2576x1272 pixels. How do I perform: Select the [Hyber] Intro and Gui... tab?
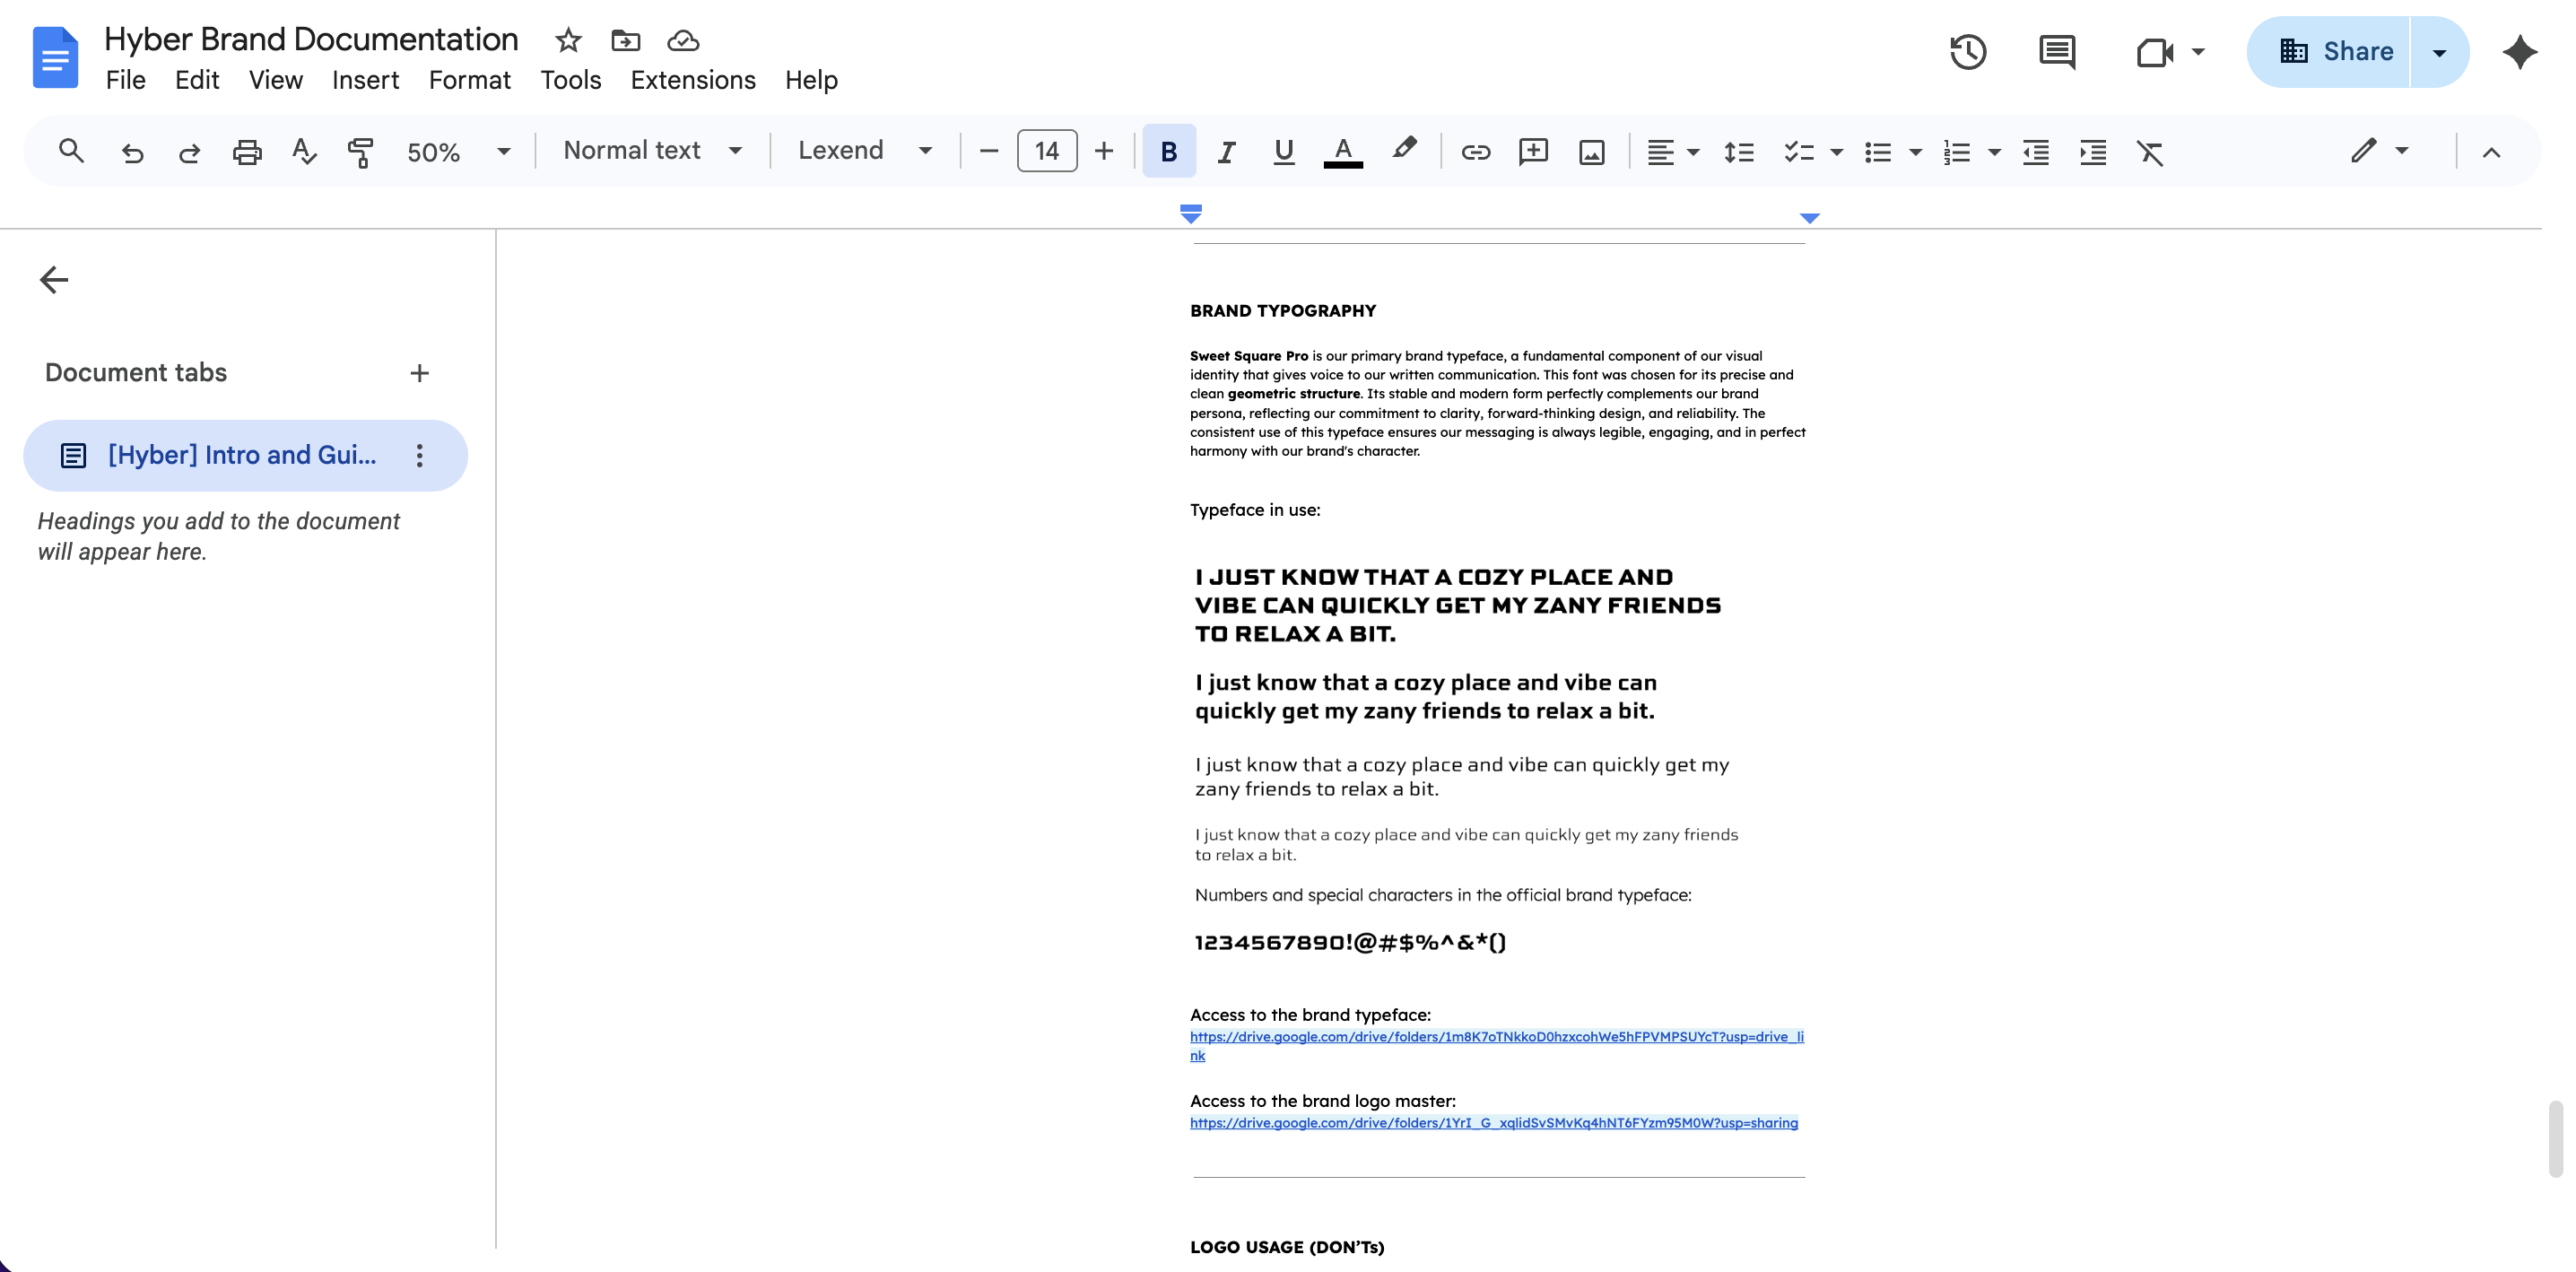pos(245,456)
